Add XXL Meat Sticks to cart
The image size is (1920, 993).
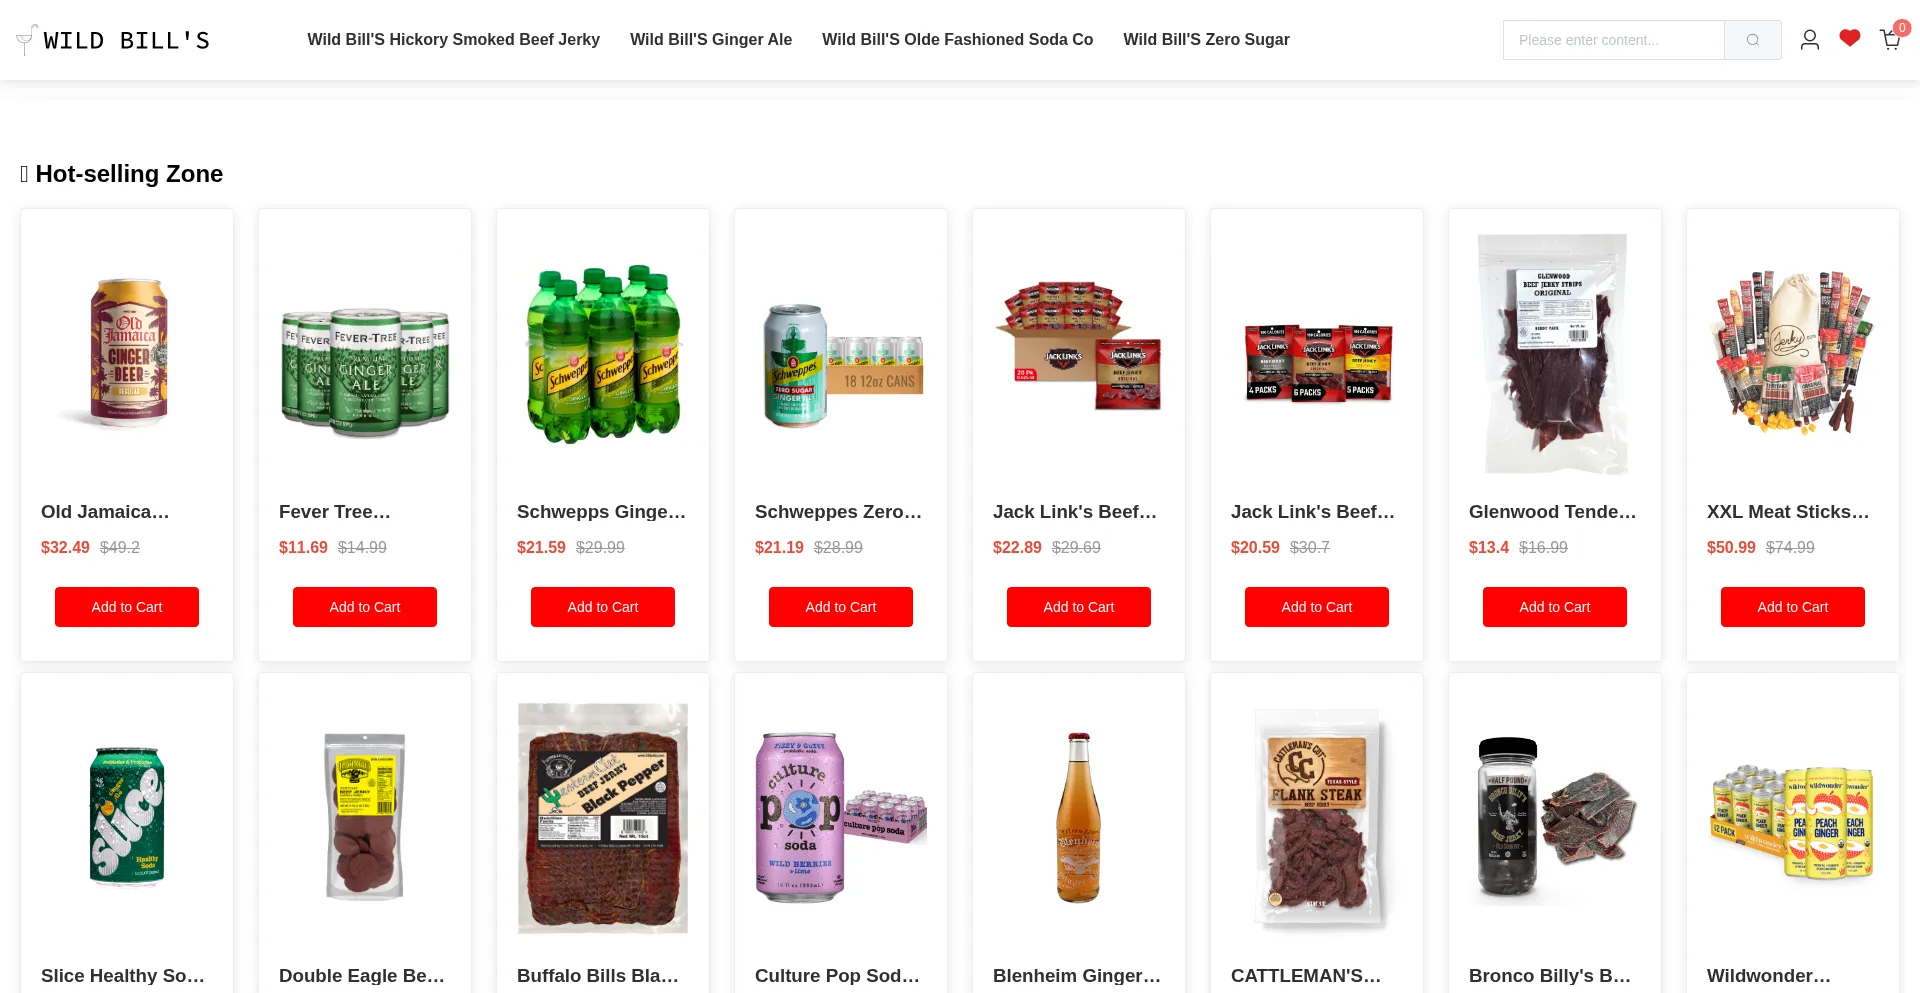[x=1793, y=607]
